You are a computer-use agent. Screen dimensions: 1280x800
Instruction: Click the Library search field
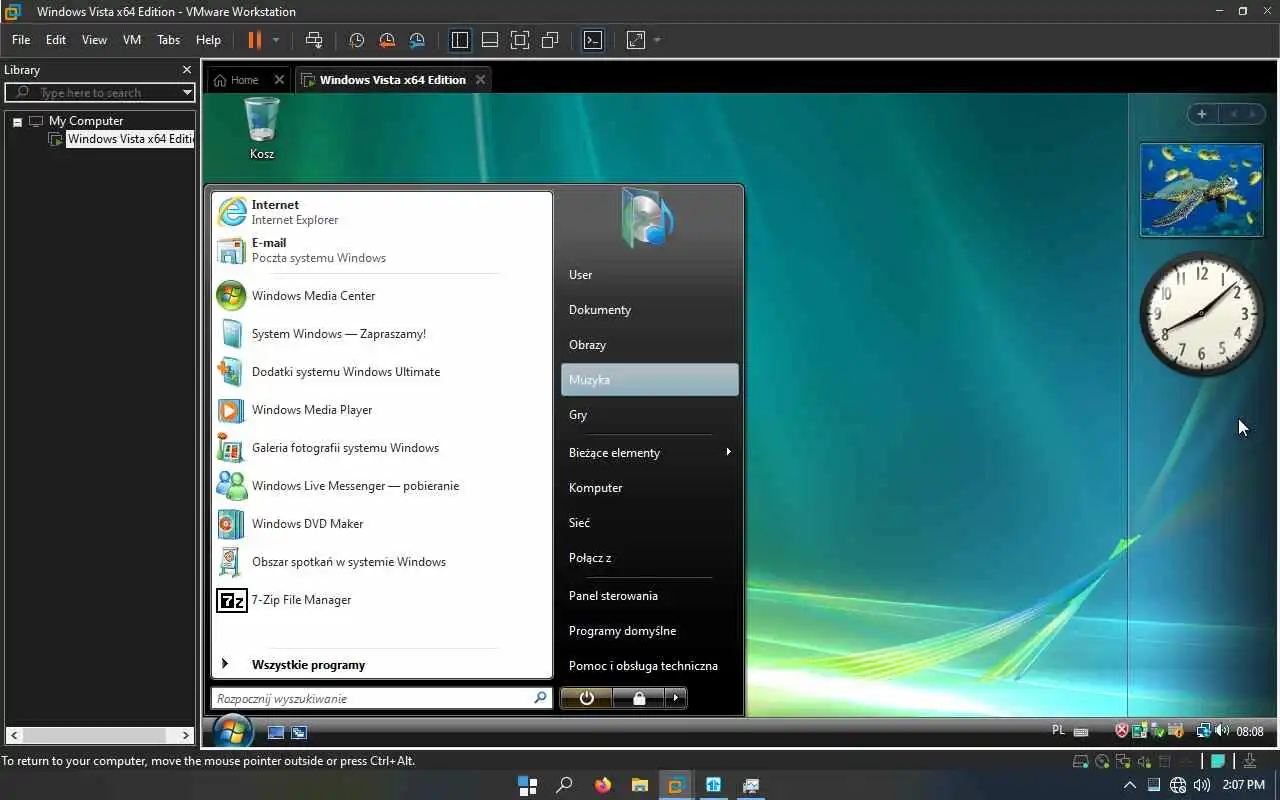[100, 92]
